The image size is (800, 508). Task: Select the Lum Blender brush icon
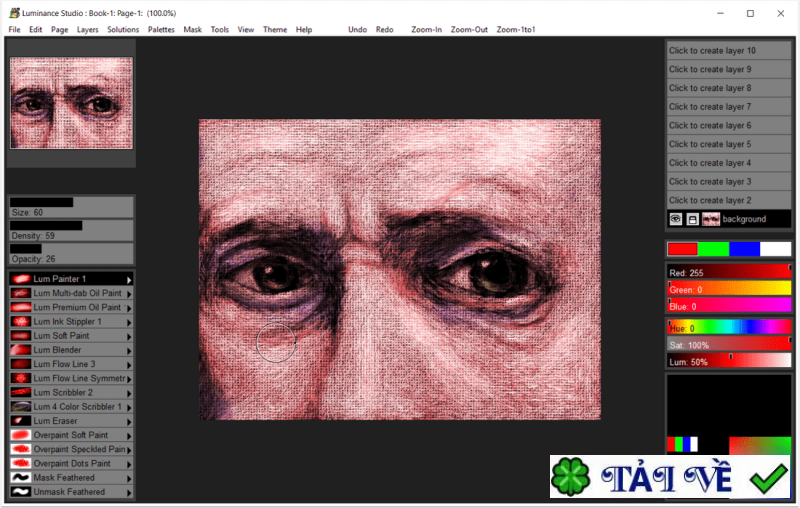[21, 351]
